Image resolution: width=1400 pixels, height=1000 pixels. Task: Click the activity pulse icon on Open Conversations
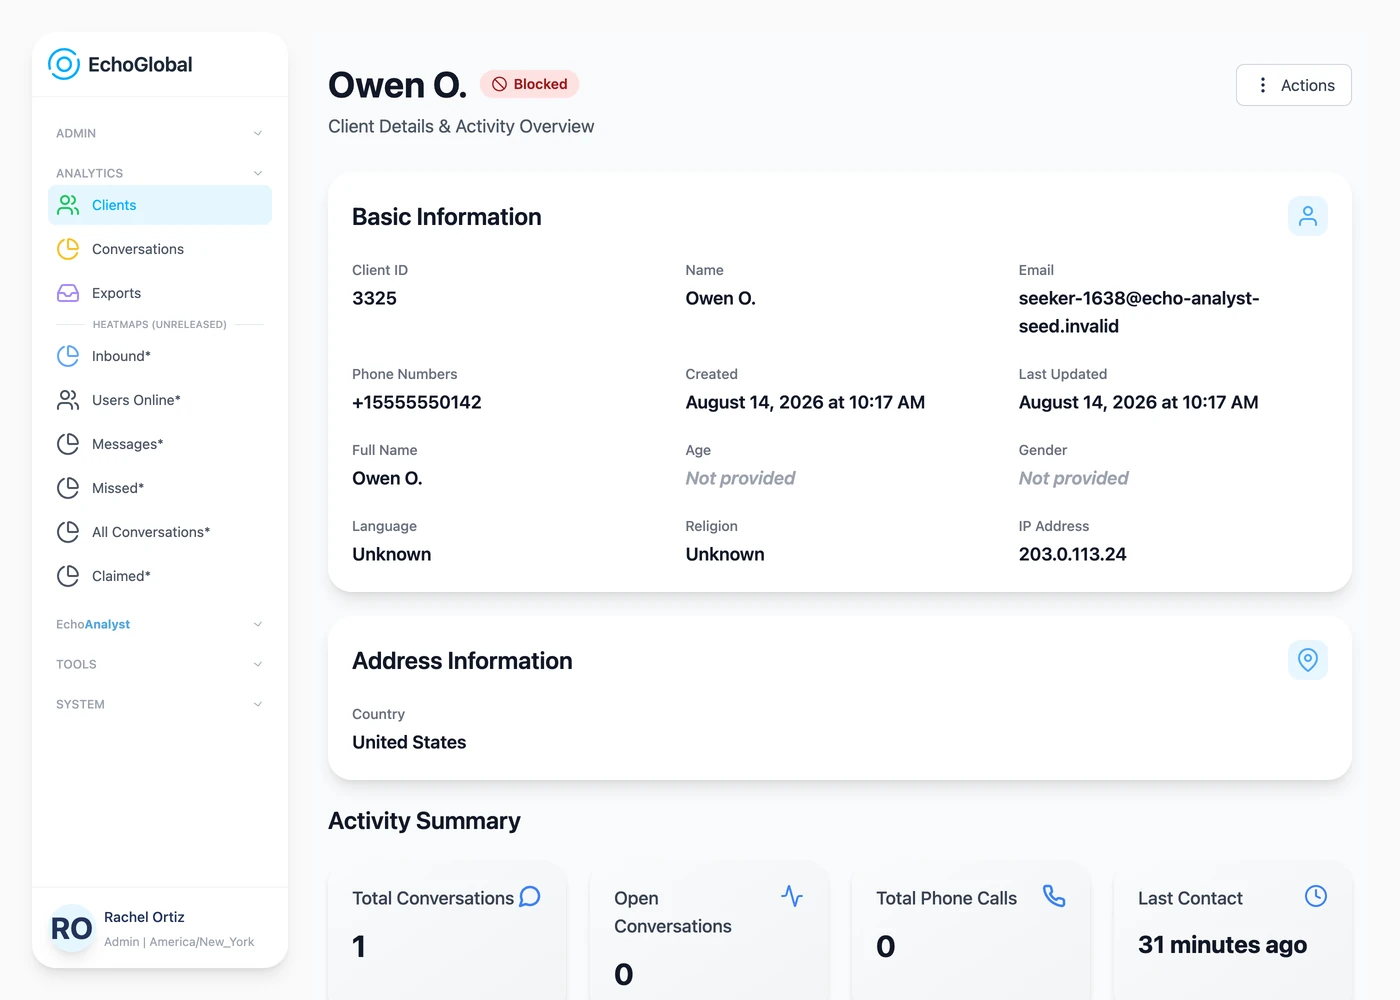(x=792, y=896)
